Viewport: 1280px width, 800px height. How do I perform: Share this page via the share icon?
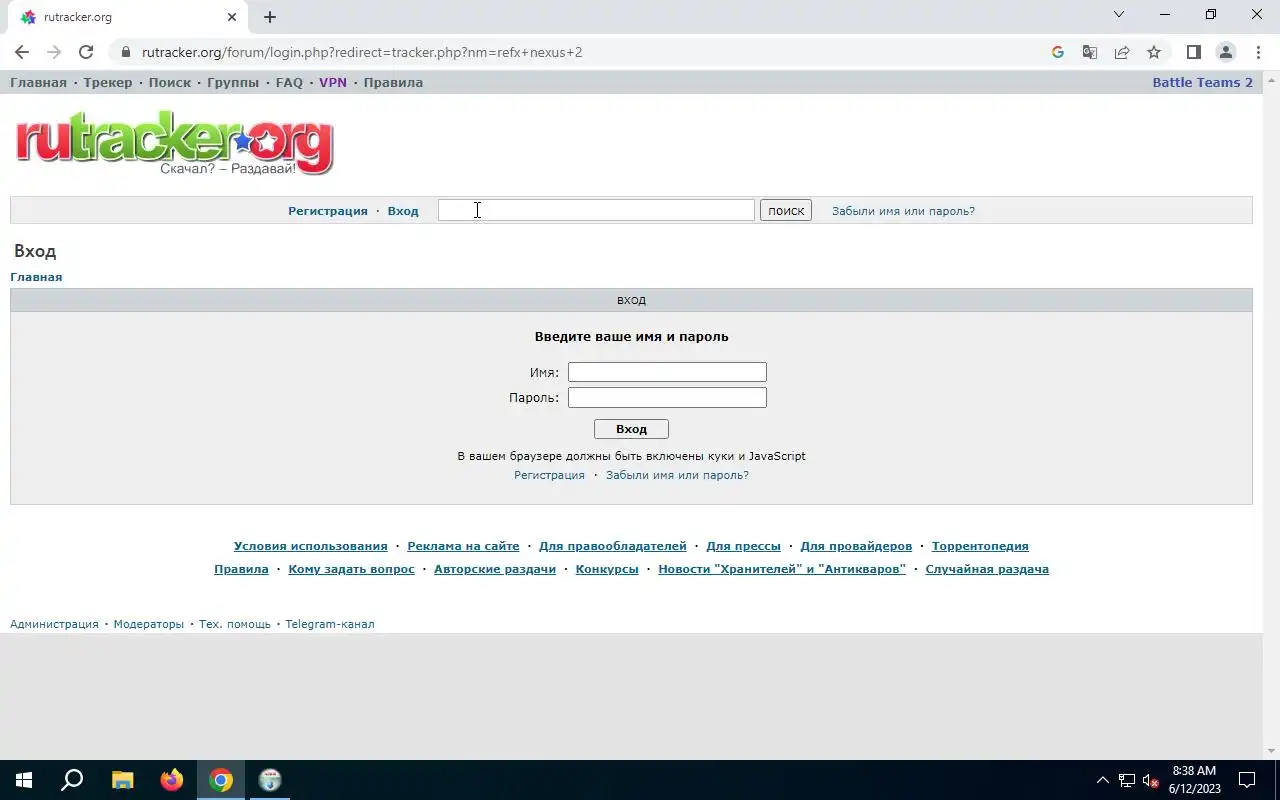[1122, 52]
